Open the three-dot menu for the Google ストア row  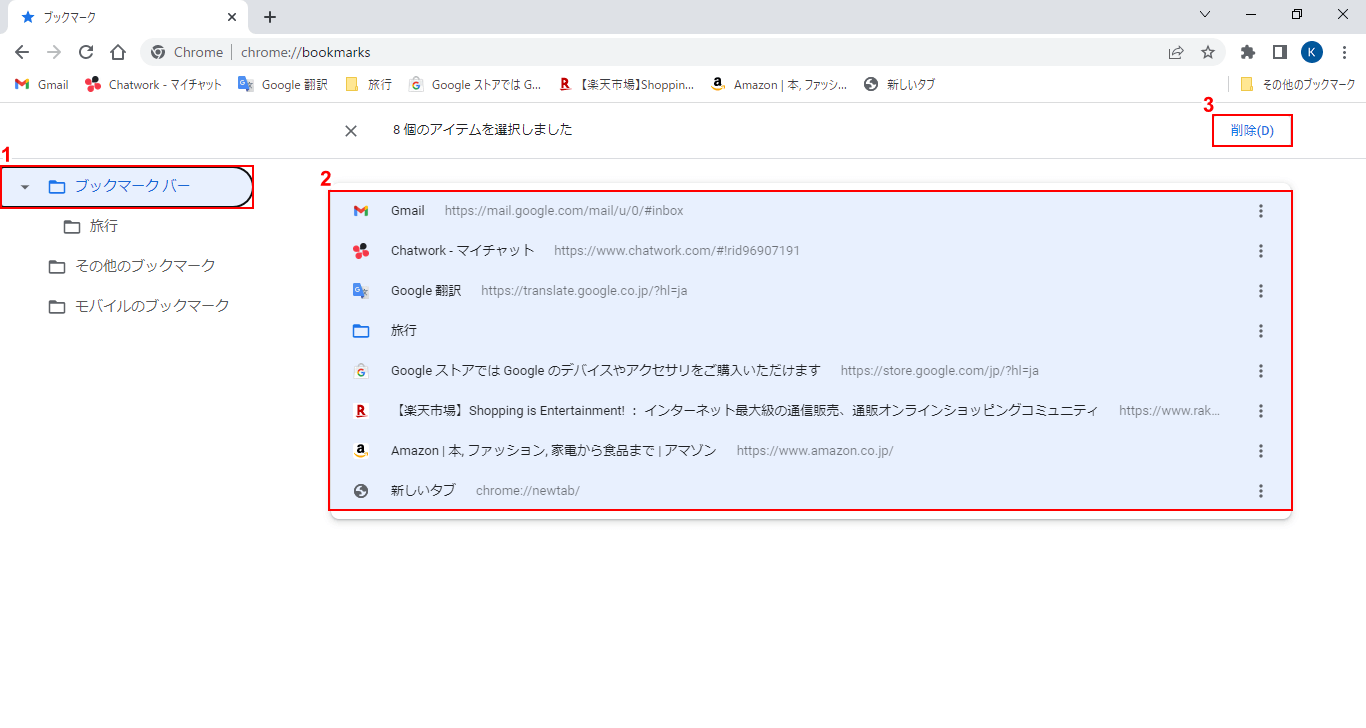click(x=1261, y=371)
